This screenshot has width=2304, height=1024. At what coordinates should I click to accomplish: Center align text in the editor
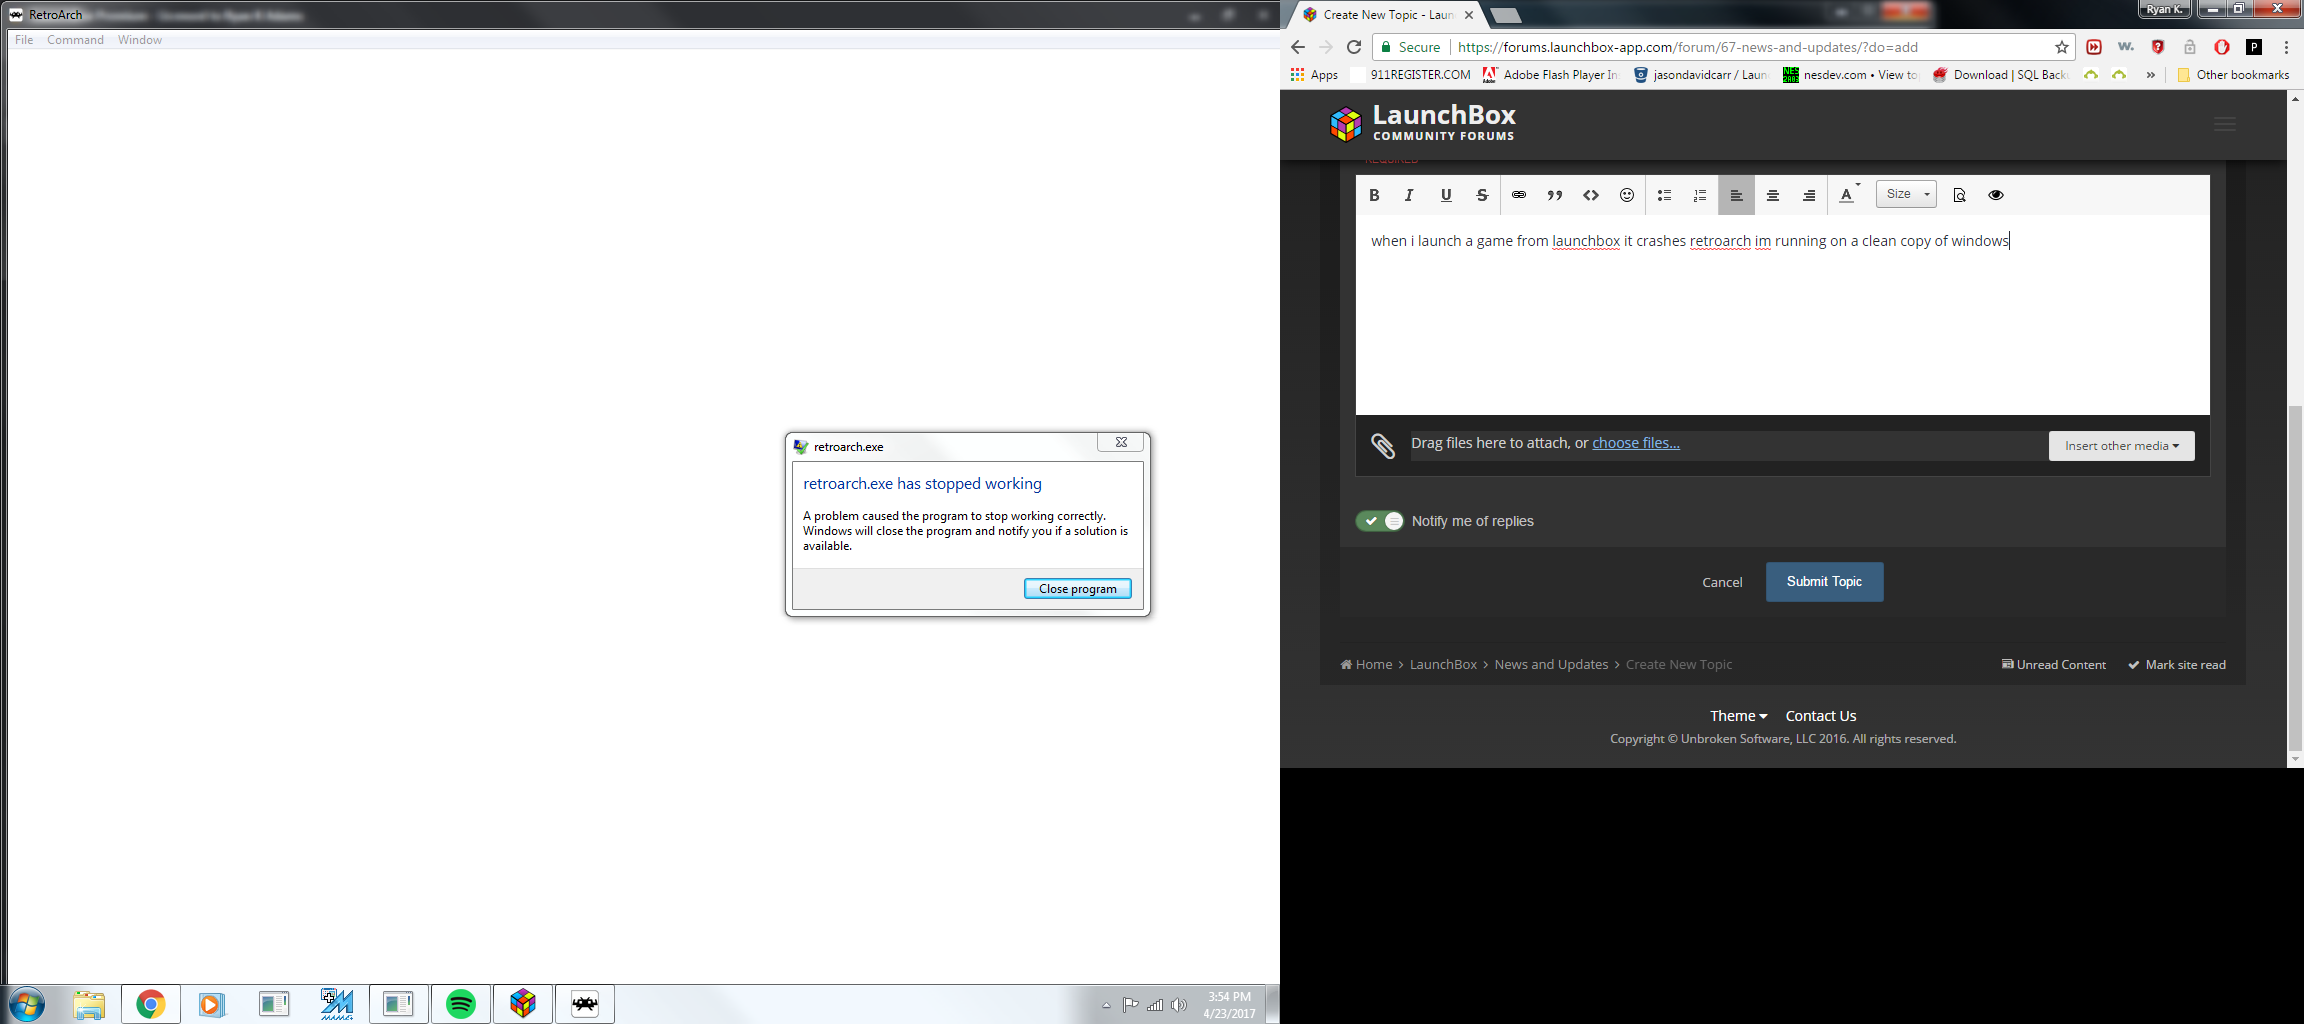(1773, 195)
